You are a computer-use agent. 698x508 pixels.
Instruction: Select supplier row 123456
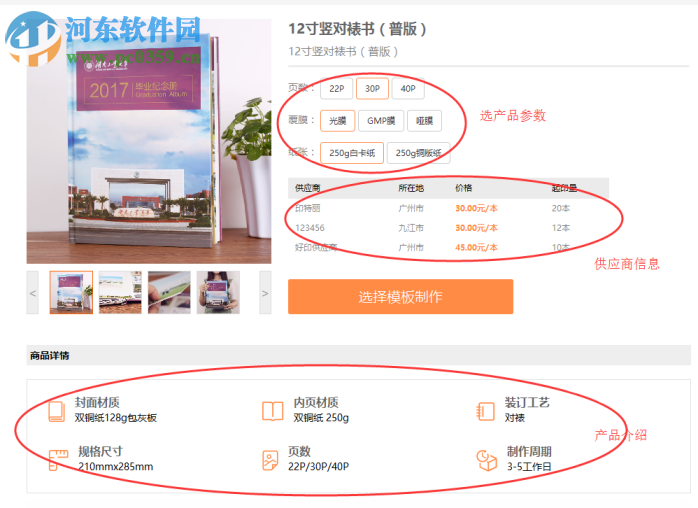pyautogui.click(x=448, y=228)
